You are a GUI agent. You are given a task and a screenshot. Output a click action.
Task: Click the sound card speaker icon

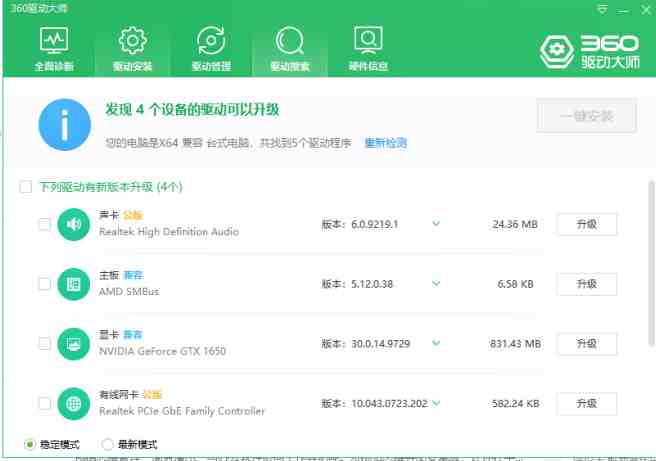tap(74, 225)
